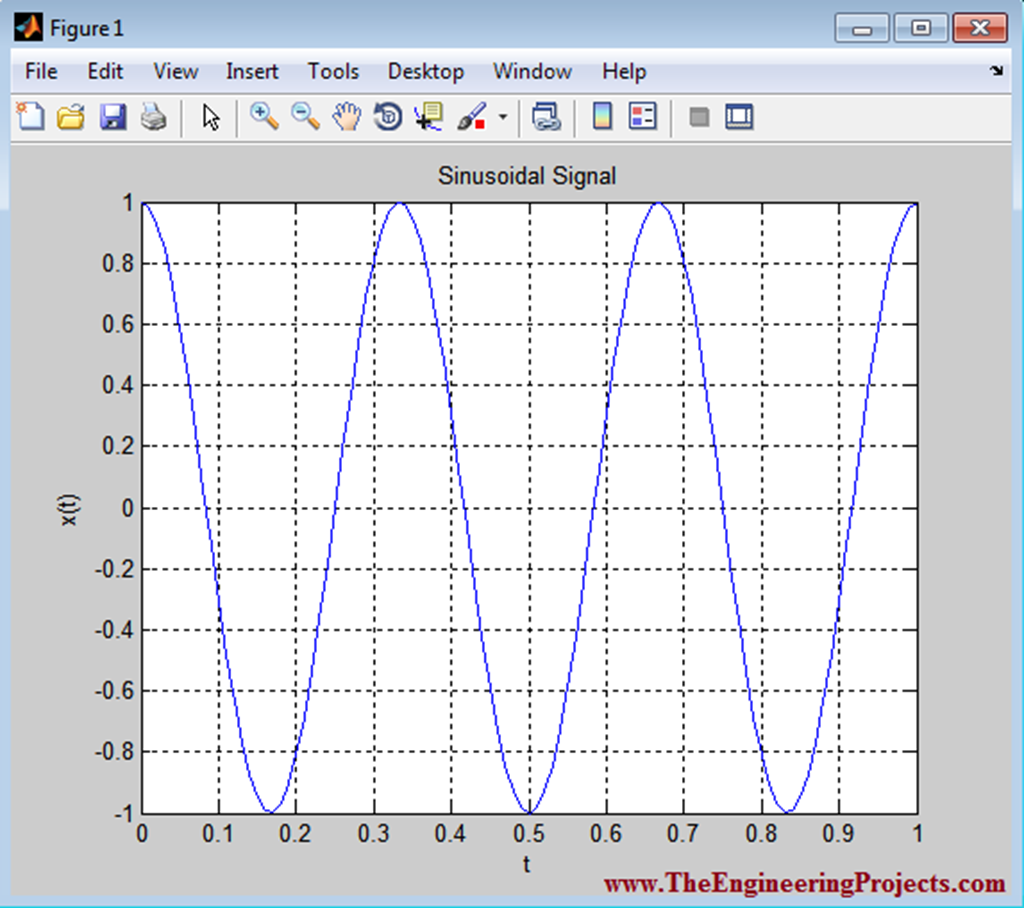The width and height of the screenshot is (1024, 908).
Task: Click the Sinusoidal Signal plot title
Action: point(527,176)
